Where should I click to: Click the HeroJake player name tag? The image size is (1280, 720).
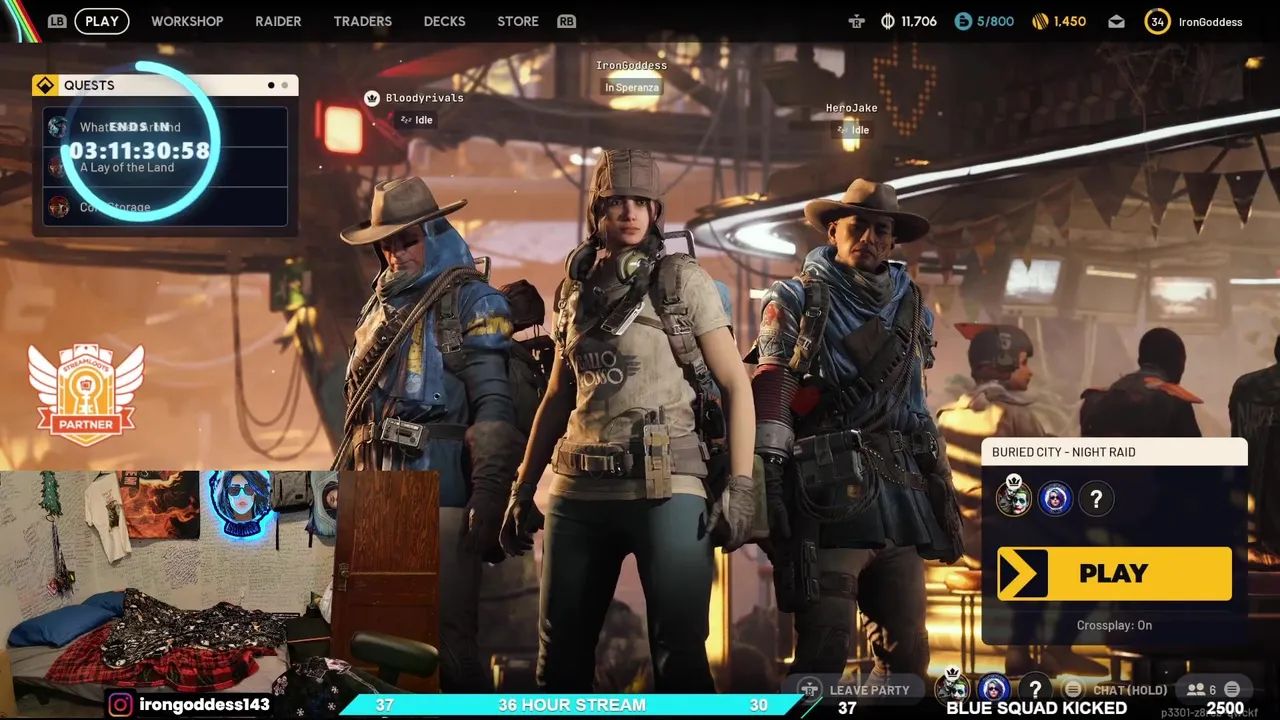coord(851,108)
